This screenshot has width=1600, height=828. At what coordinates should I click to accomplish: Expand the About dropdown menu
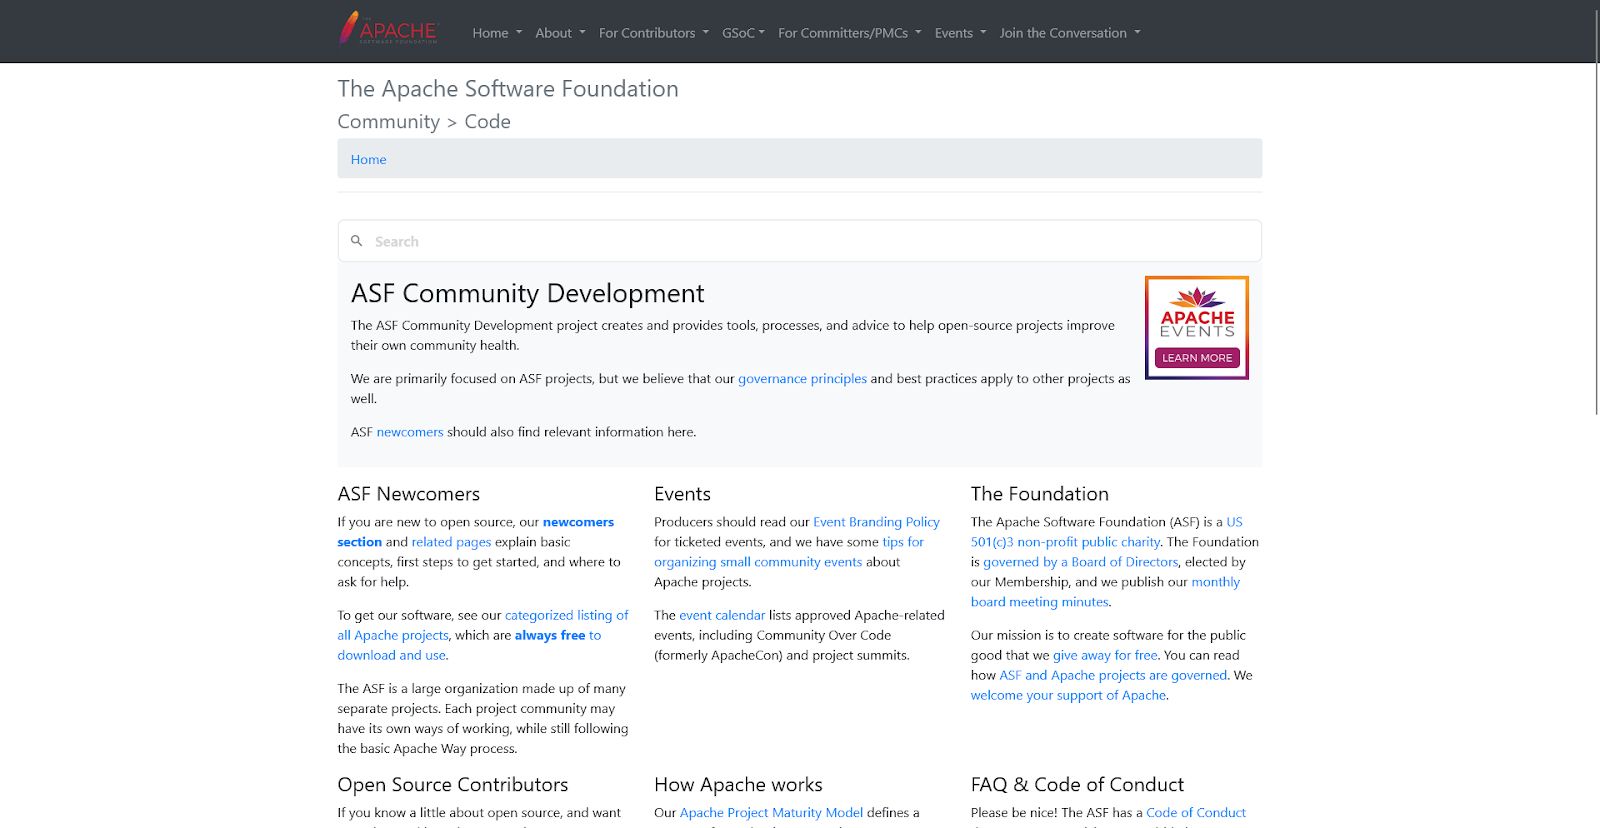pos(560,33)
